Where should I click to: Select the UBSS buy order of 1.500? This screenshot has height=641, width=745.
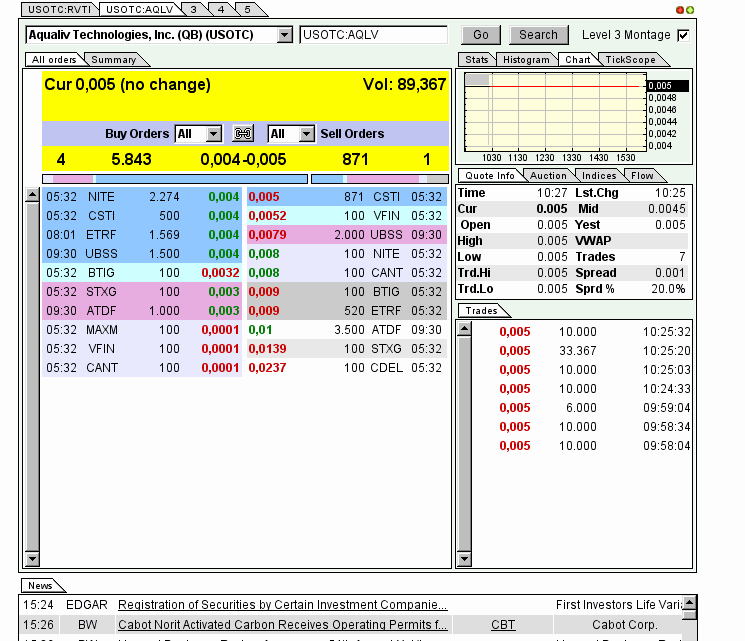pyautogui.click(x=142, y=254)
